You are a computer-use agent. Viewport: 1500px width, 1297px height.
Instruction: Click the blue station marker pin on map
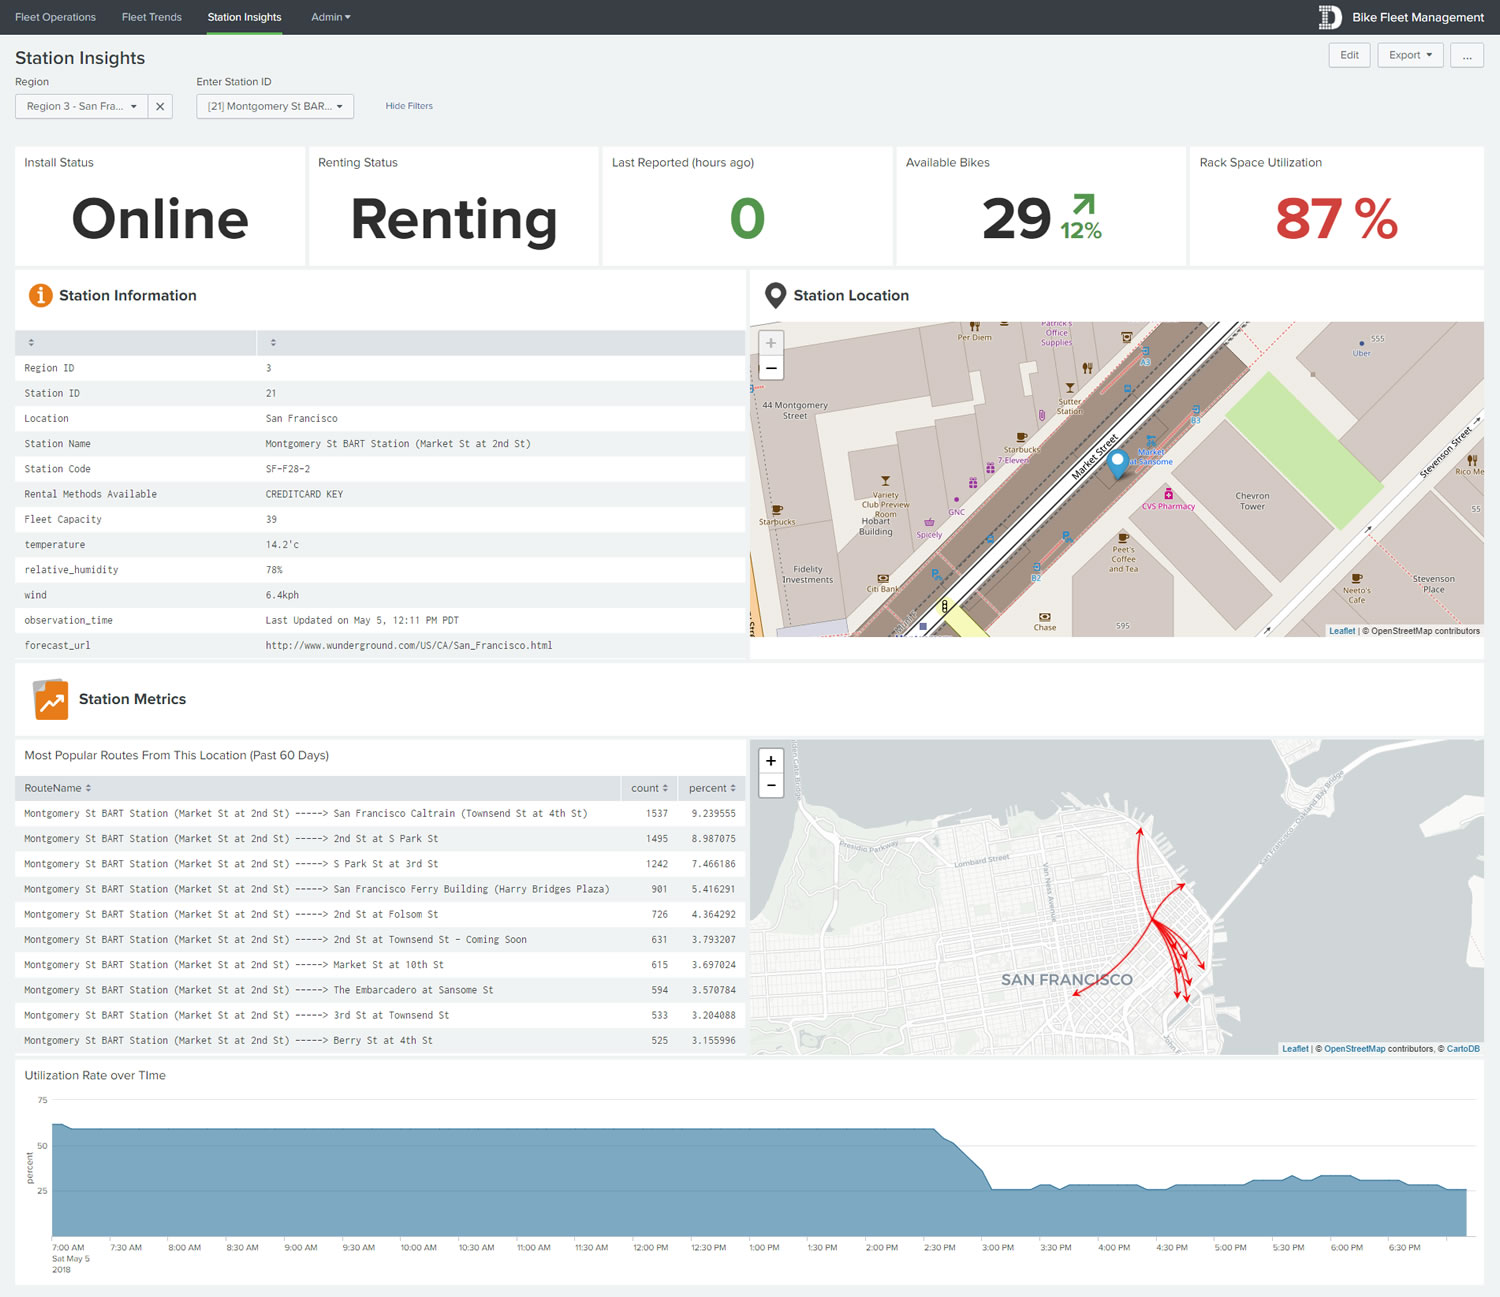point(1118,461)
